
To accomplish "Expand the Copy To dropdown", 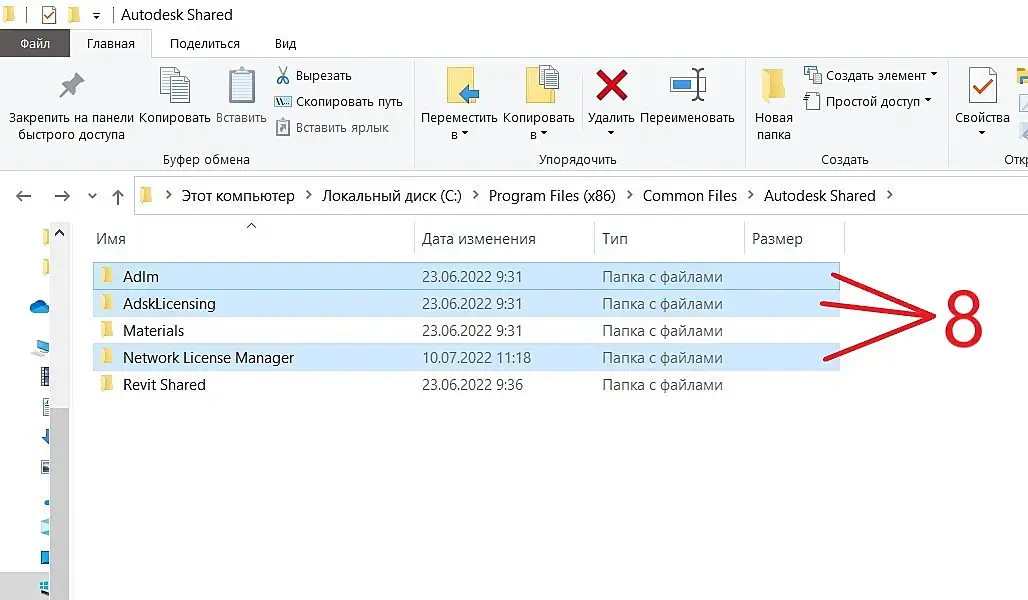I will click(x=539, y=134).
